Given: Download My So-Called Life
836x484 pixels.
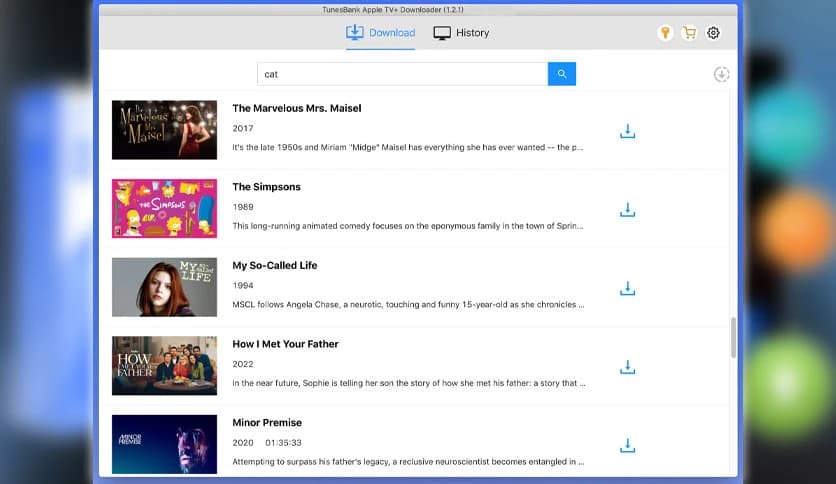Looking at the screenshot, I should [x=628, y=288].
